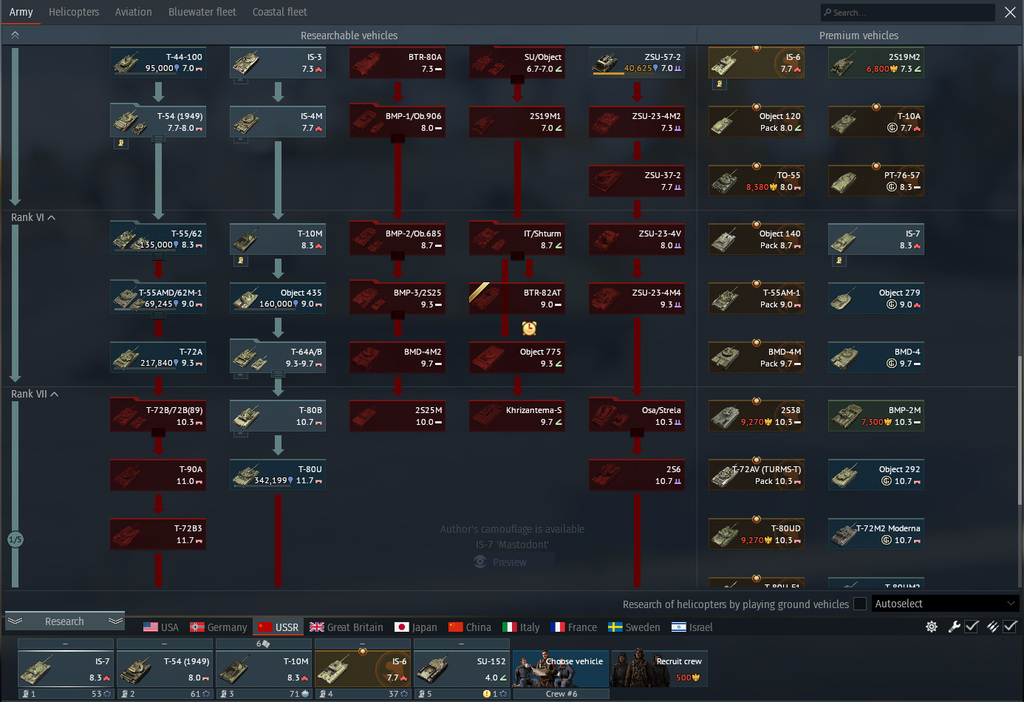Image resolution: width=1024 pixels, height=702 pixels.
Task: Select the T-80U tank card
Action: pos(278,475)
